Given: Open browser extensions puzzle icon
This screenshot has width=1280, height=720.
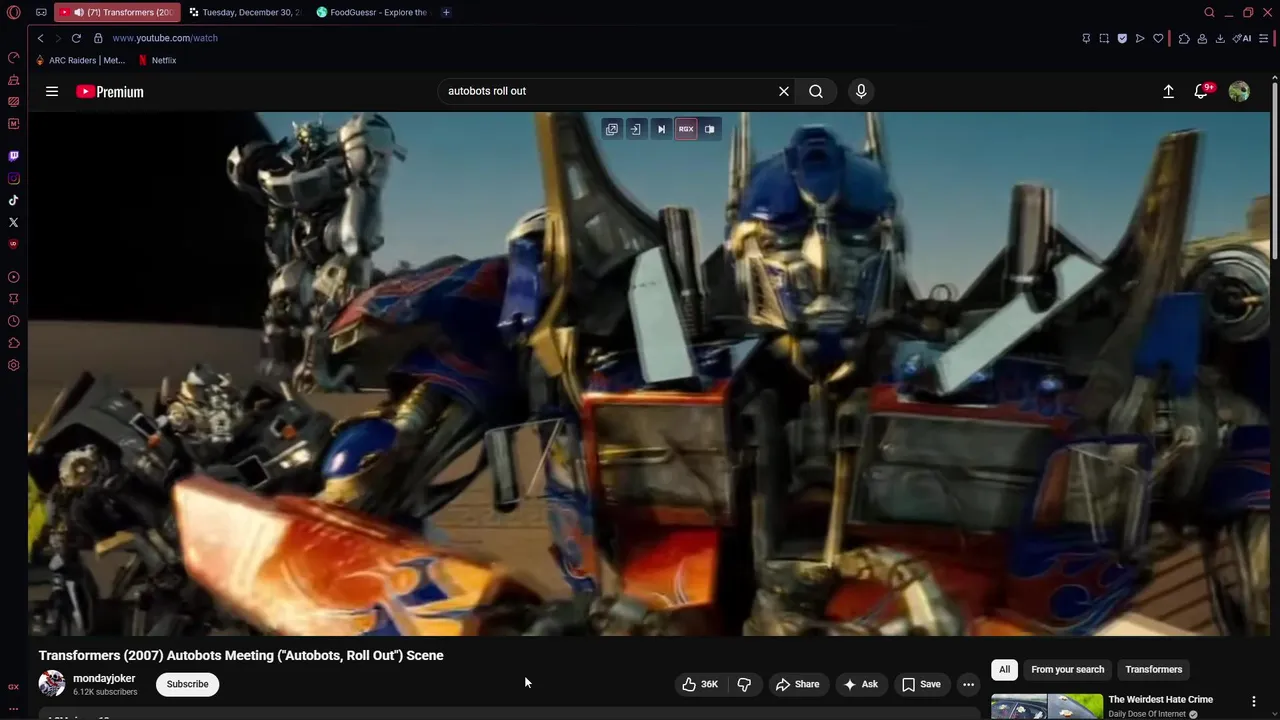Looking at the screenshot, I should coord(1184,38).
